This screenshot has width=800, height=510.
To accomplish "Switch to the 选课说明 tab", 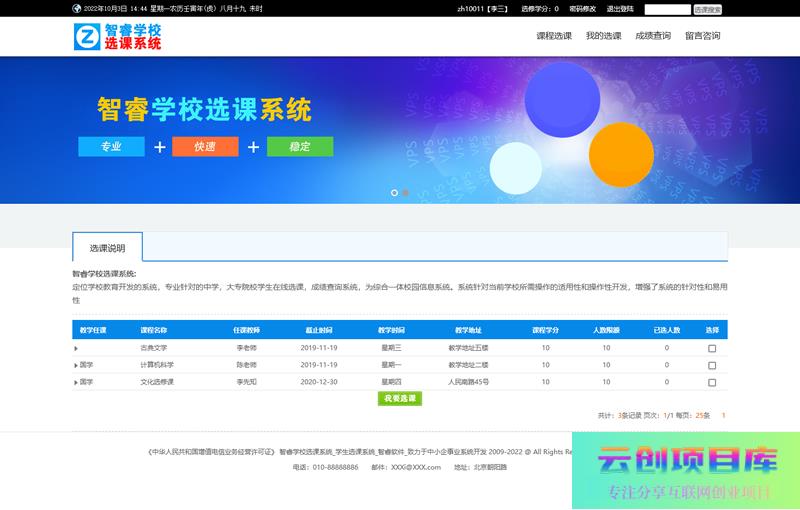I will tap(107, 247).
